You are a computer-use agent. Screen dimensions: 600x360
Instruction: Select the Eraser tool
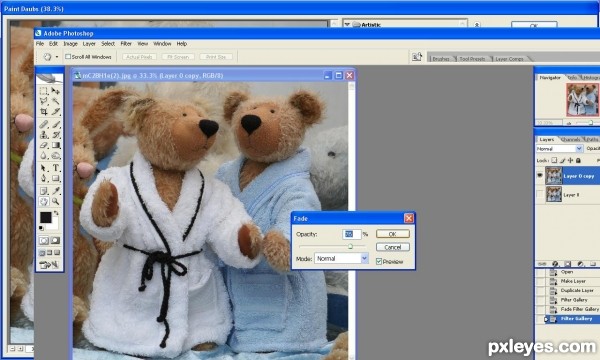click(x=44, y=145)
